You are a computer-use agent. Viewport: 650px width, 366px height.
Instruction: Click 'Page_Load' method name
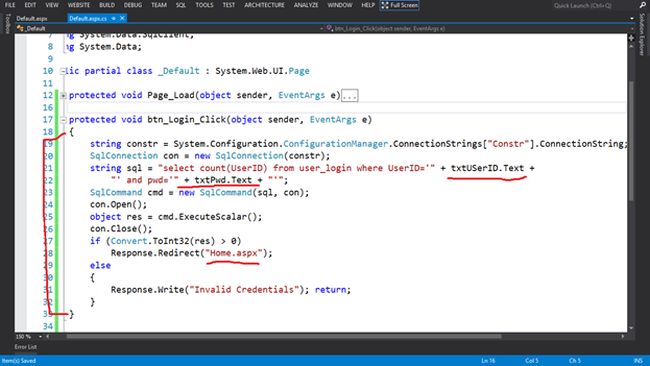pyautogui.click(x=171, y=96)
